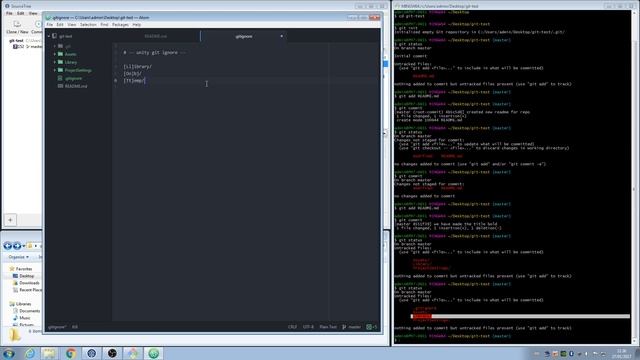
Task: Open the Organize dropdown in Explorer
Action: pyautogui.click(x=19, y=257)
